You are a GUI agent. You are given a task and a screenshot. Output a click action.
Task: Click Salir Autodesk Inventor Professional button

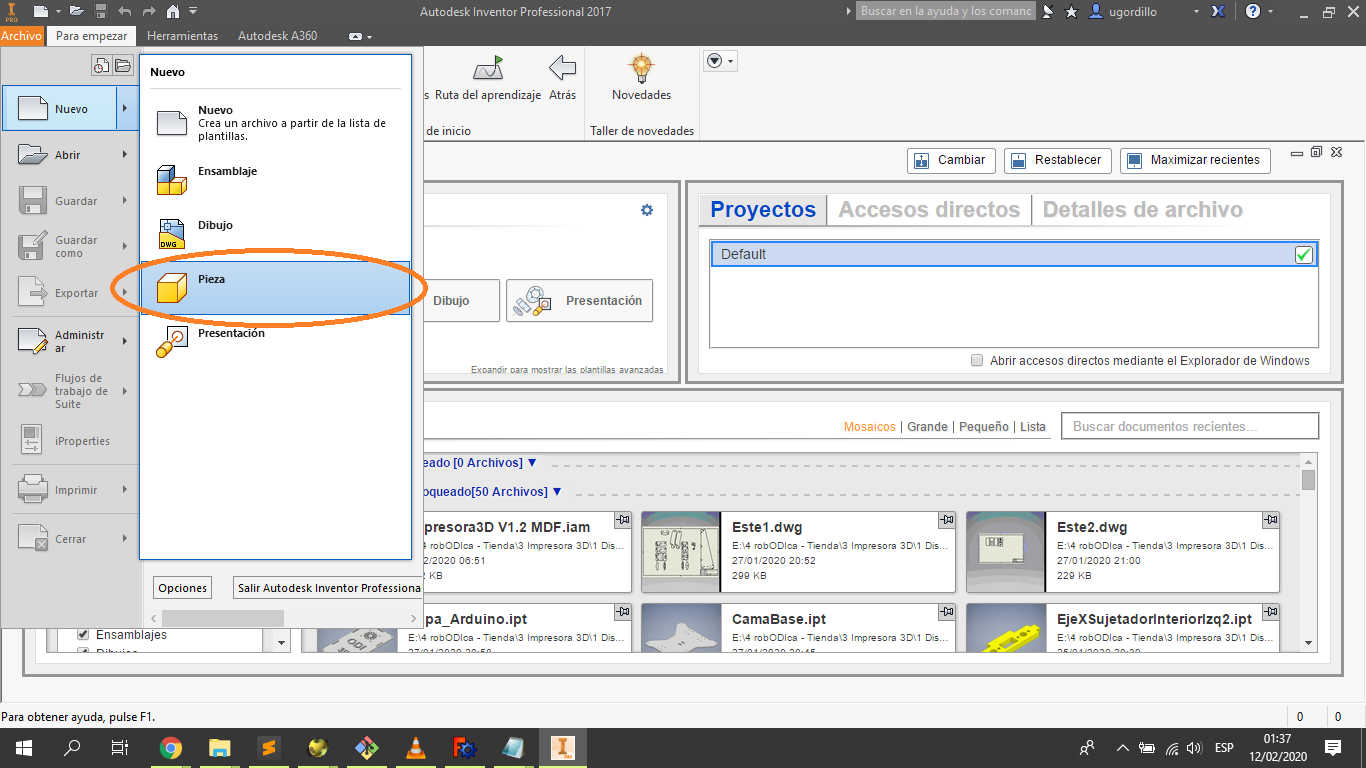(327, 588)
